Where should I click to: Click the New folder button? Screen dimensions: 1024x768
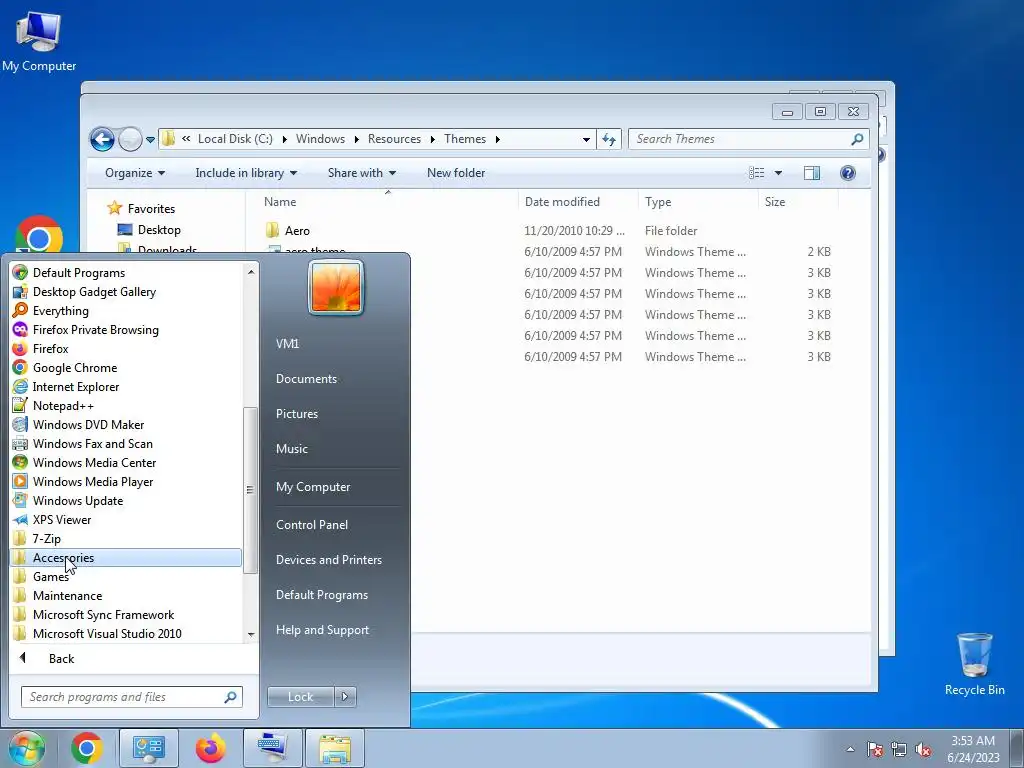[456, 173]
